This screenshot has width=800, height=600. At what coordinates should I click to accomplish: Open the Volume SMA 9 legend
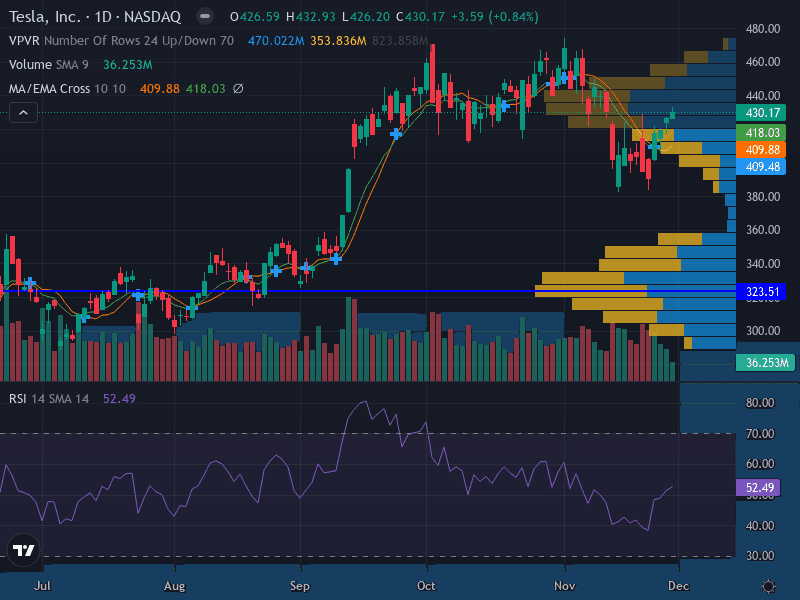(49, 65)
